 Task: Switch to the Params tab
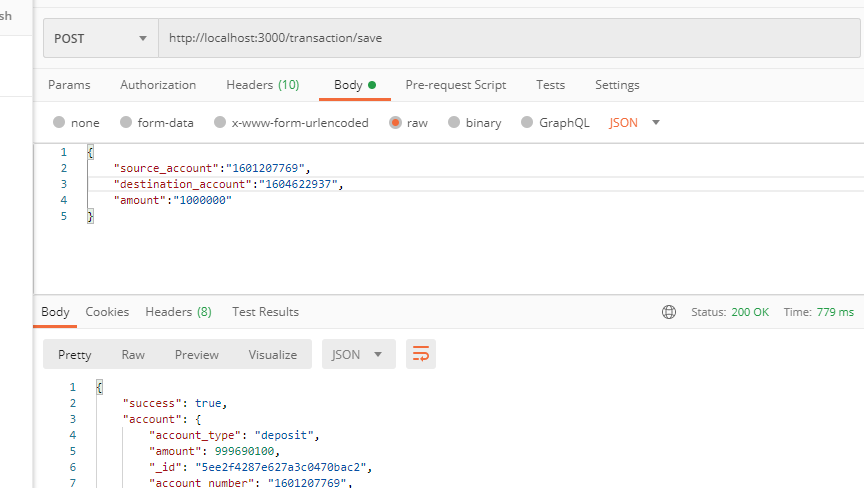tap(69, 85)
